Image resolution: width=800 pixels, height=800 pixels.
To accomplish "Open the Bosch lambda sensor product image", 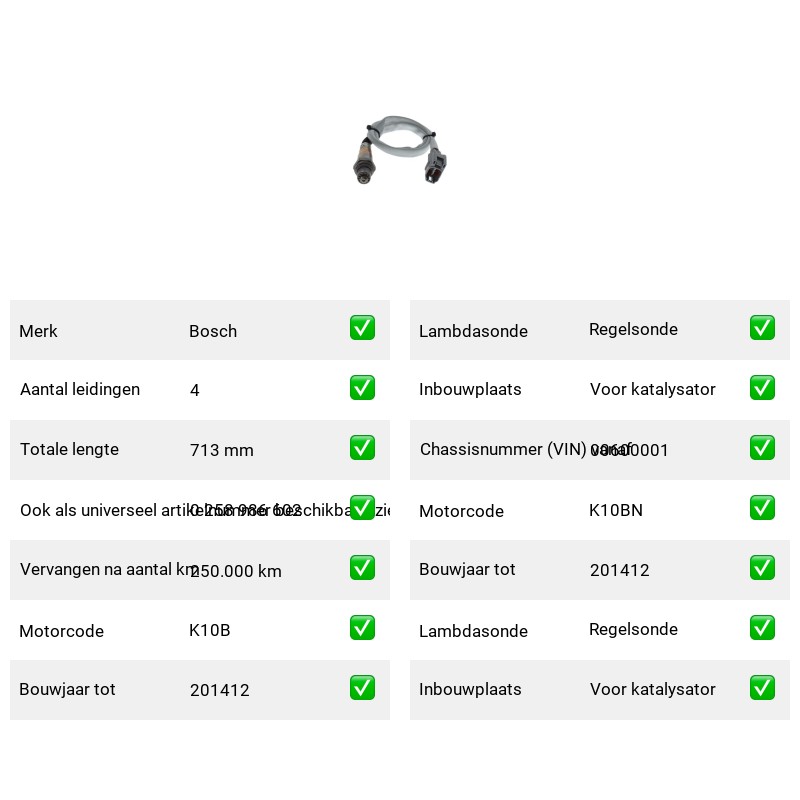I will [x=399, y=149].
